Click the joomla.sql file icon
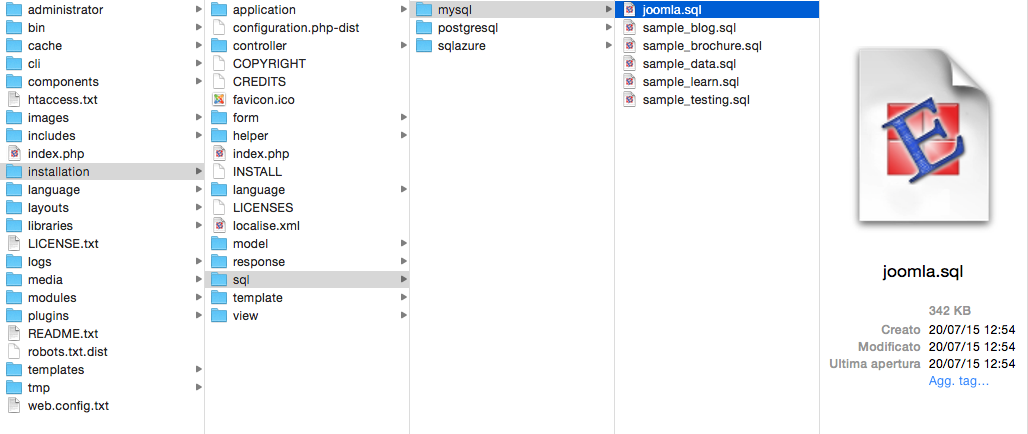This screenshot has width=1028, height=434. (629, 10)
